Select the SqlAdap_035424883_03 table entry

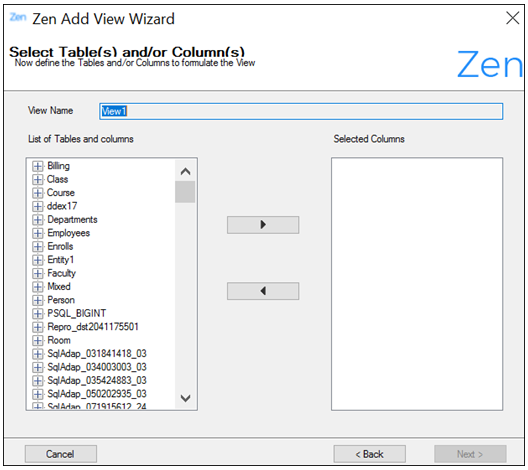click(97, 380)
